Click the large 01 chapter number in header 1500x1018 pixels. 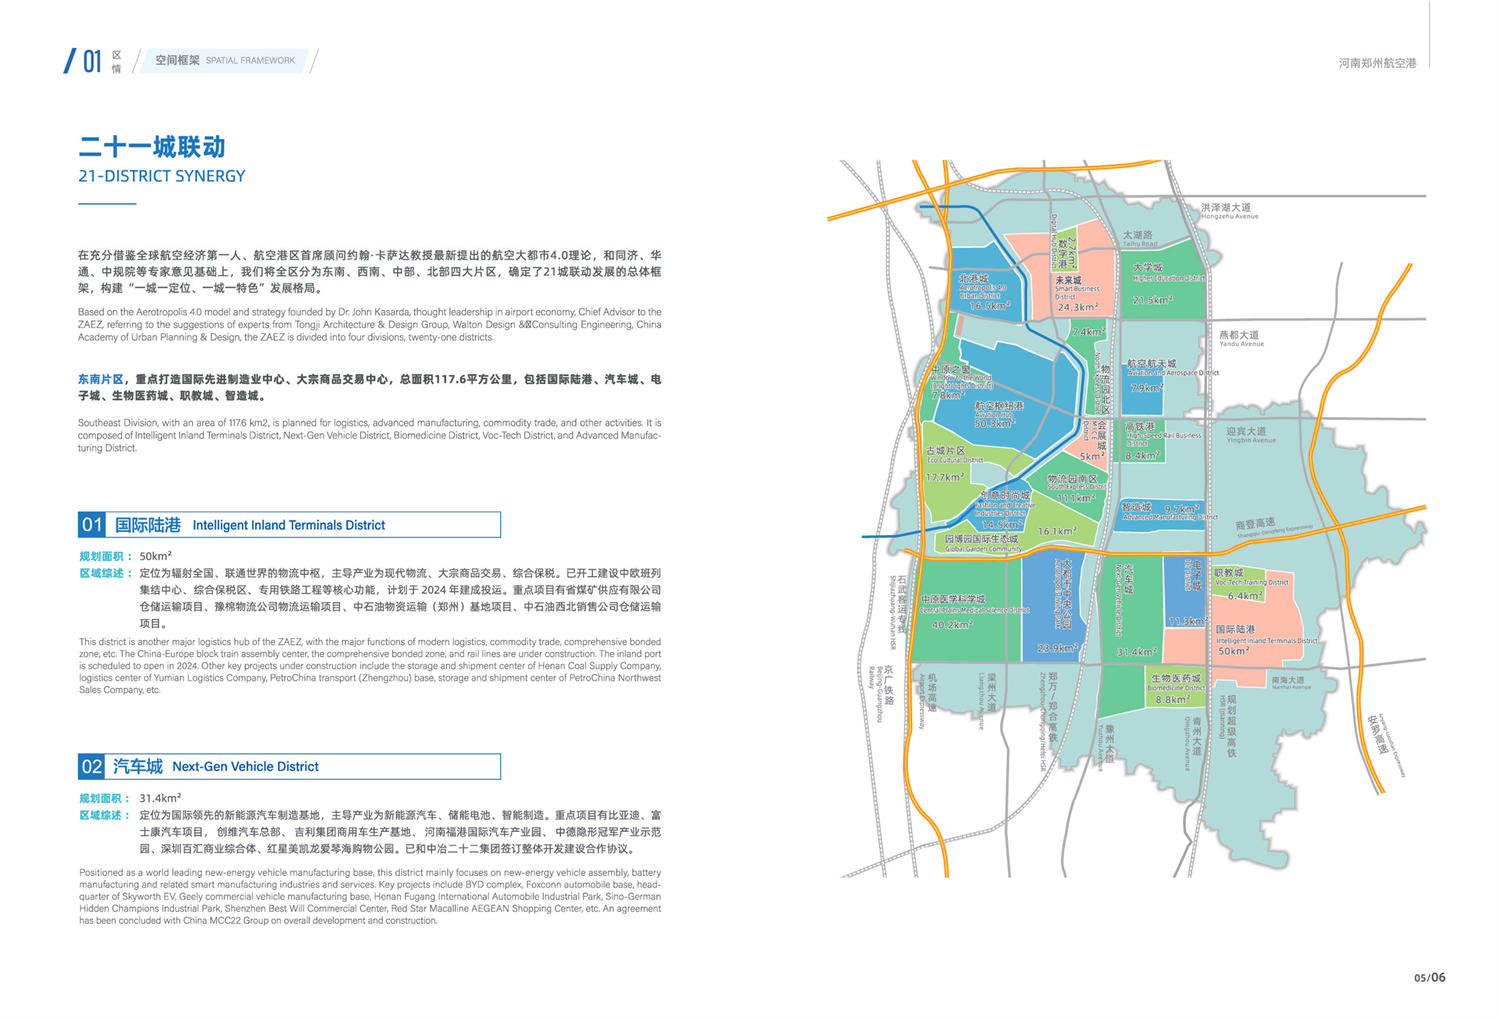pos(91,62)
